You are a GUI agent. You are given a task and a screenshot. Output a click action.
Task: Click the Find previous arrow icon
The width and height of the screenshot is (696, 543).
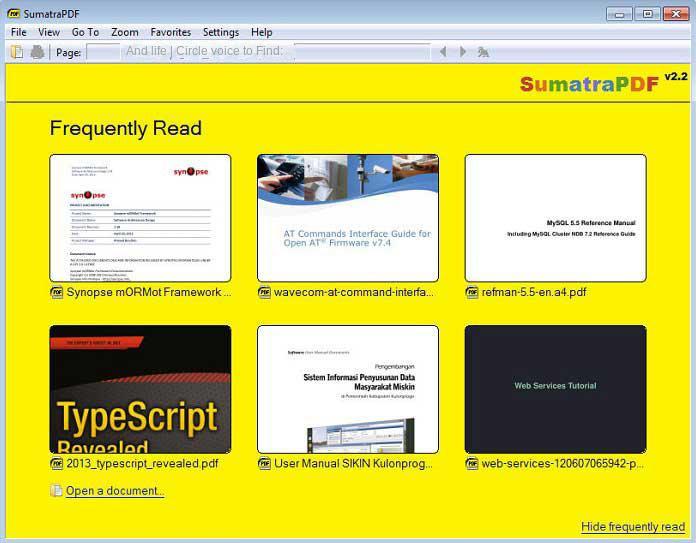coord(443,52)
